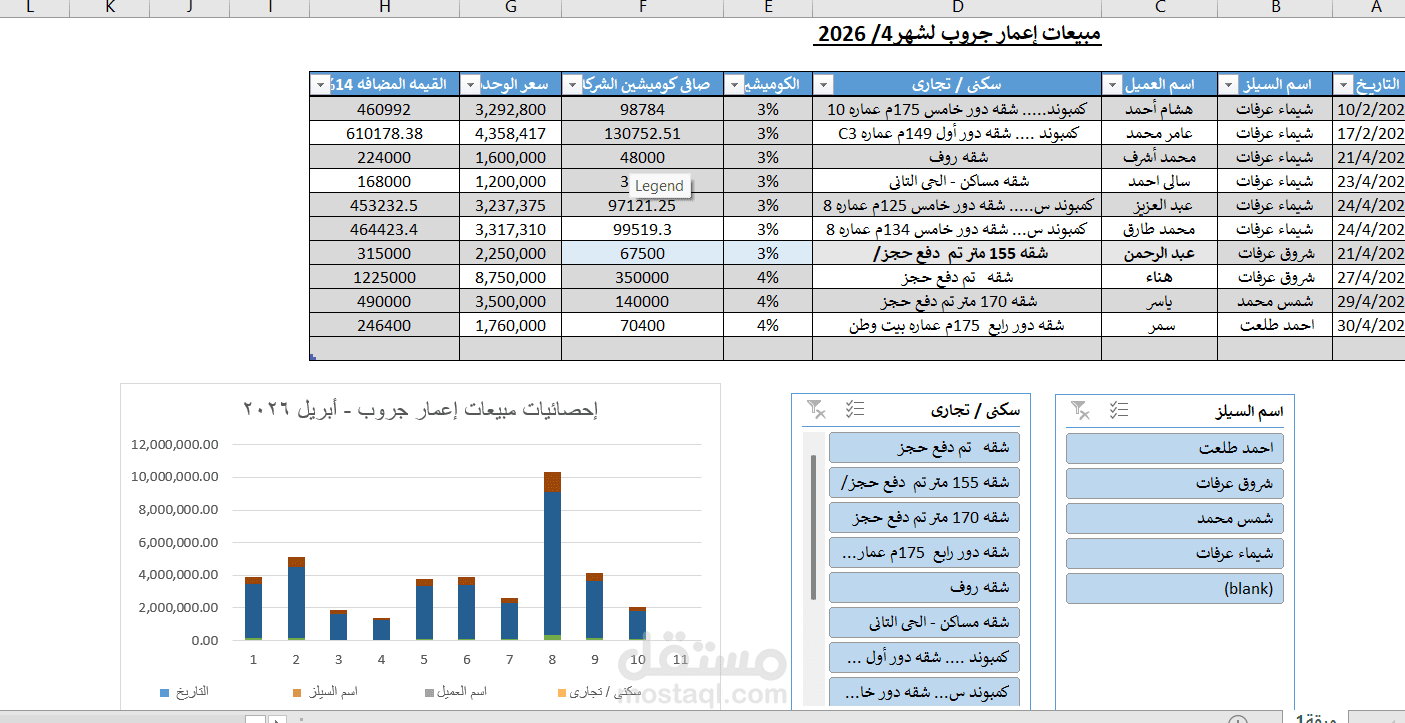Open اسم السيلز column filter dropdown
This screenshot has width=1405, height=723.
coord(1227,84)
